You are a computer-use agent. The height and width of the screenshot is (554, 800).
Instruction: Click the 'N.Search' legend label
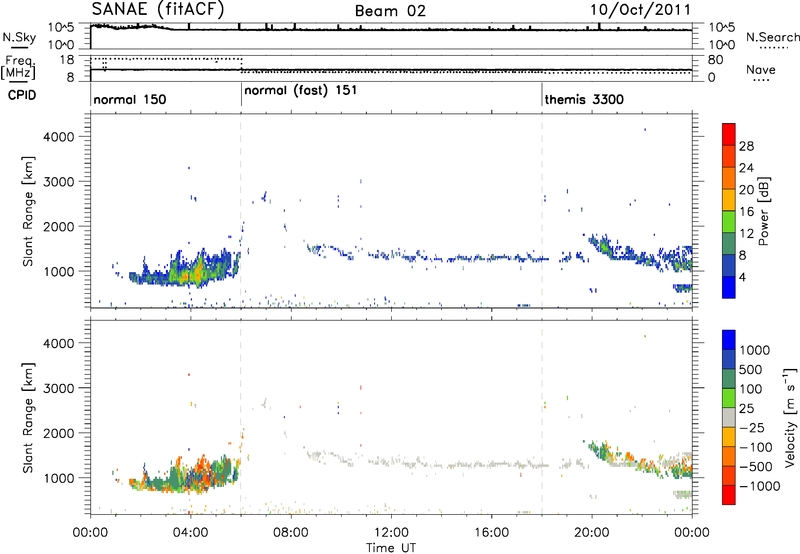(x=772, y=37)
